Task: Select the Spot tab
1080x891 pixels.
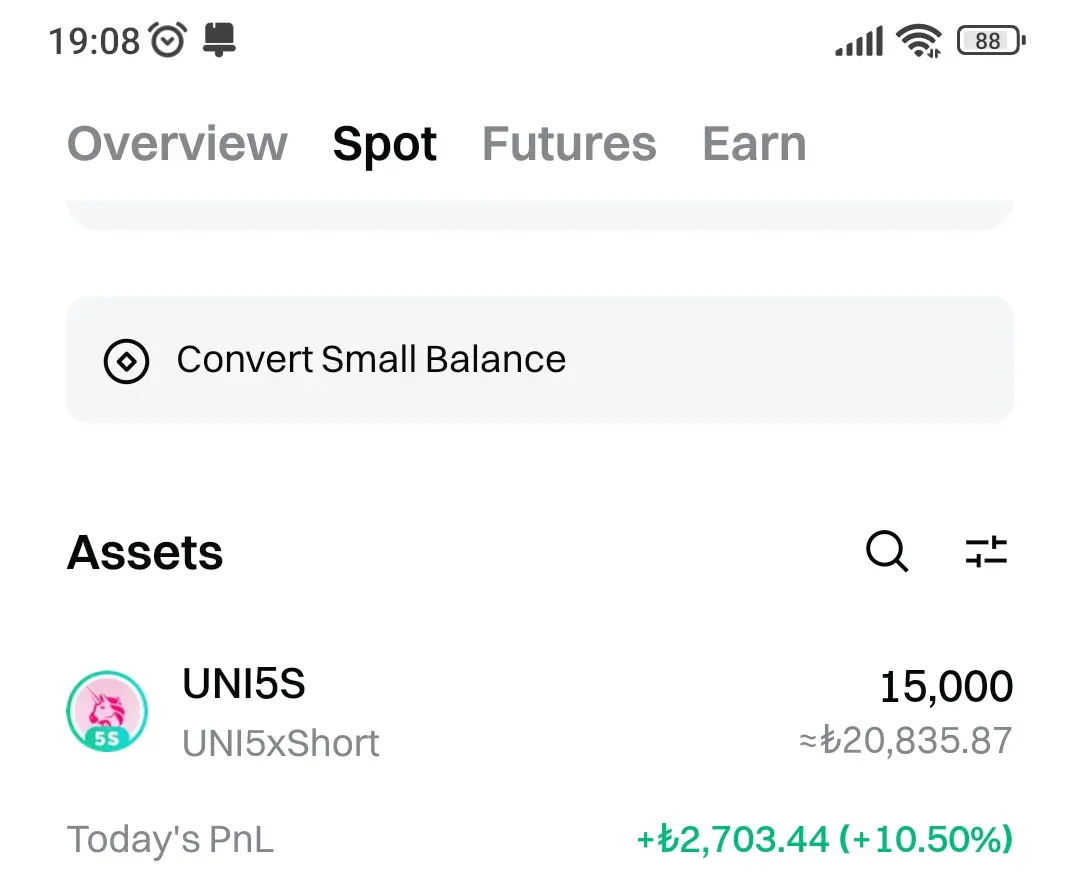Action: [x=384, y=144]
